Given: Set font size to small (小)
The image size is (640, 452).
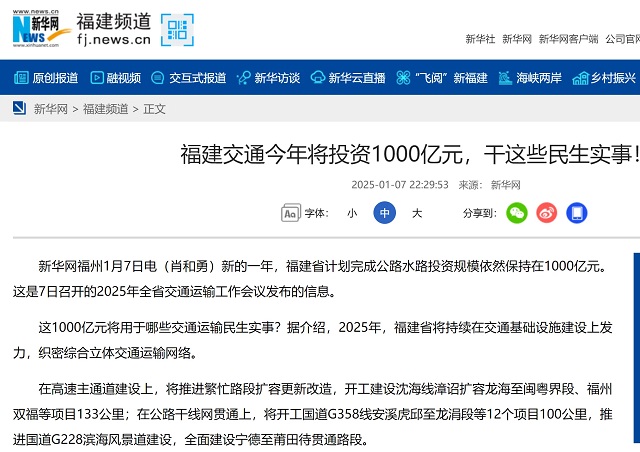Looking at the screenshot, I should [352, 213].
